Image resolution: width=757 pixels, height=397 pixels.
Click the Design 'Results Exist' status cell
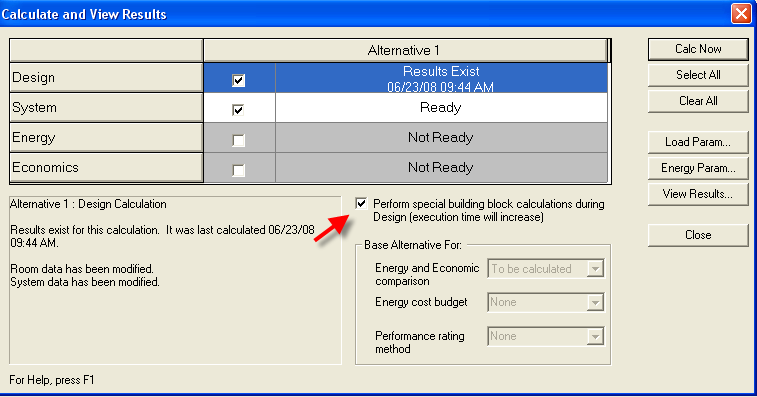[x=441, y=78]
